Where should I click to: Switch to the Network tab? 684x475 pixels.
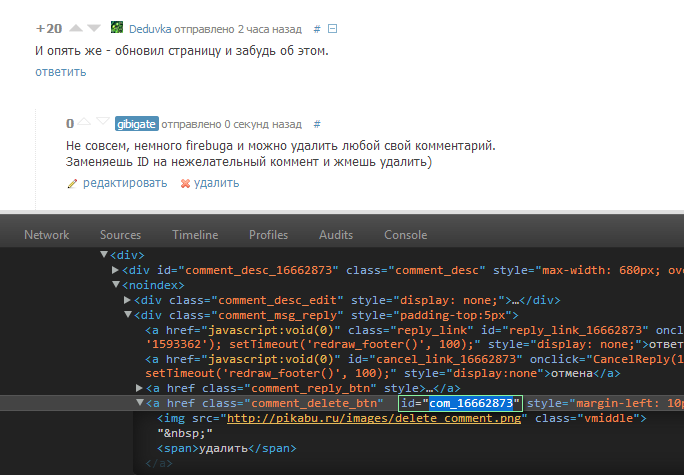[x=47, y=234]
